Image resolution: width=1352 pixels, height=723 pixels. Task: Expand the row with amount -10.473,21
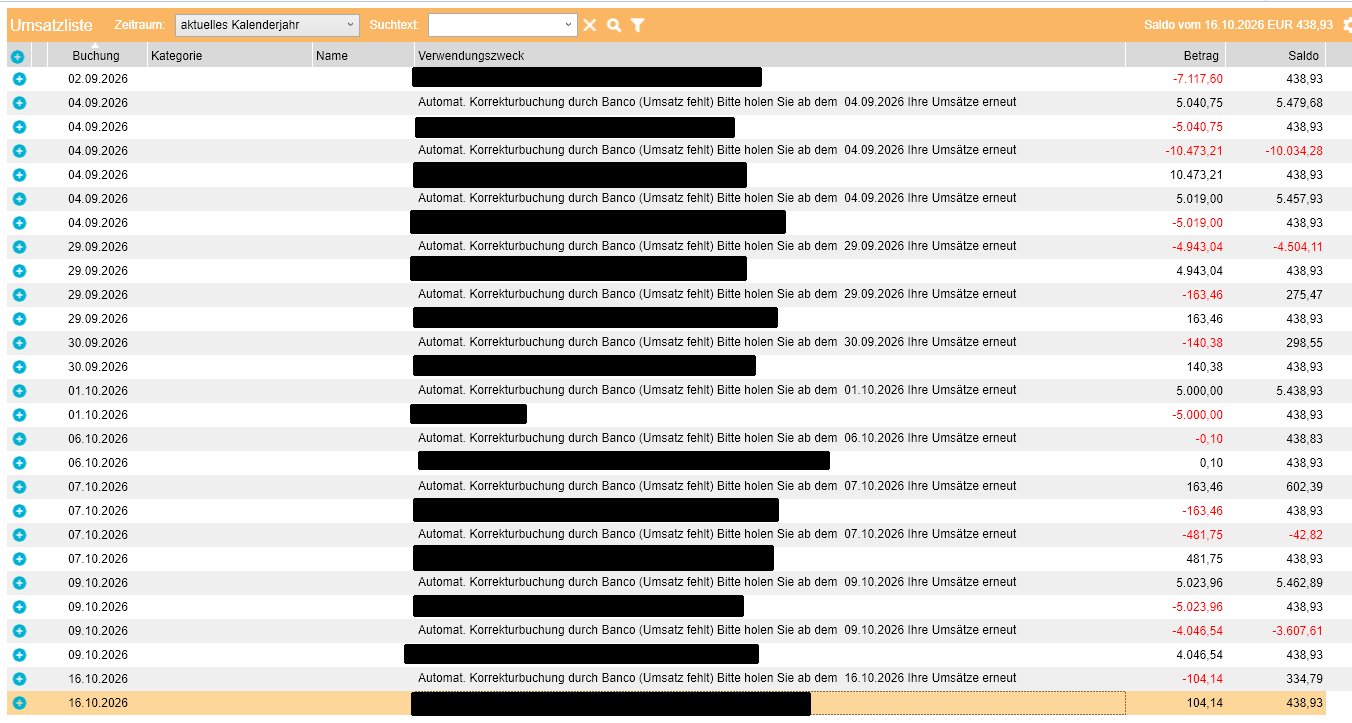[x=19, y=151]
